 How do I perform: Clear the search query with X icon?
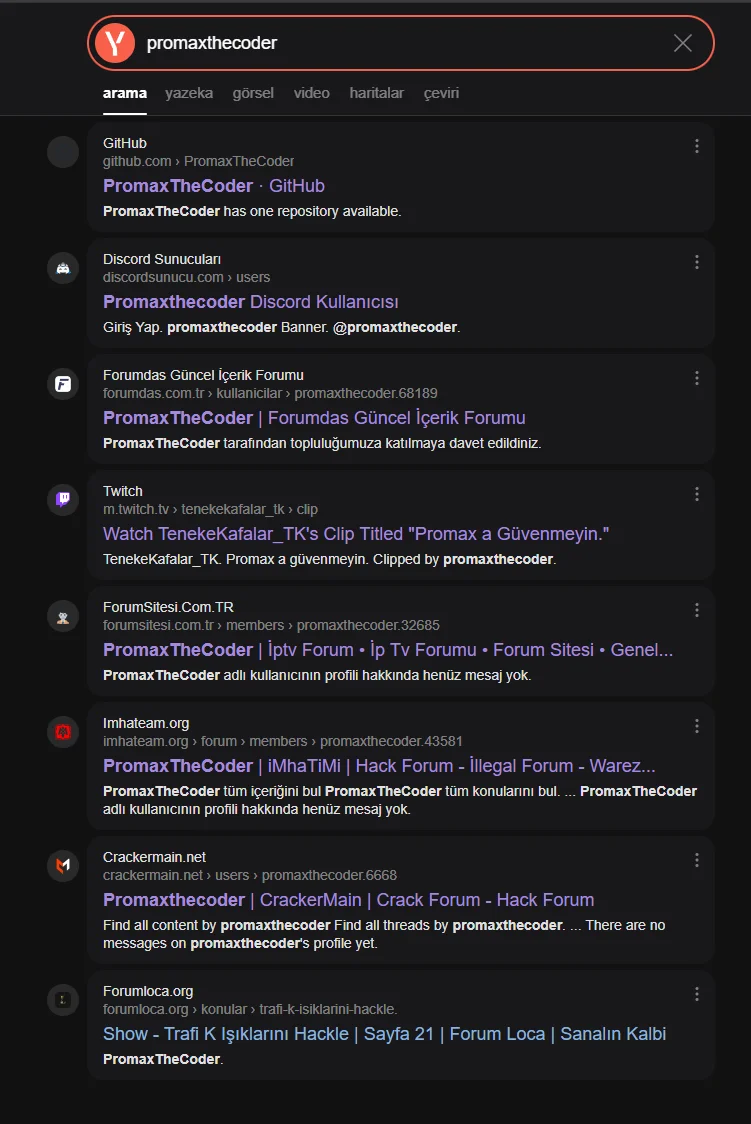[683, 43]
